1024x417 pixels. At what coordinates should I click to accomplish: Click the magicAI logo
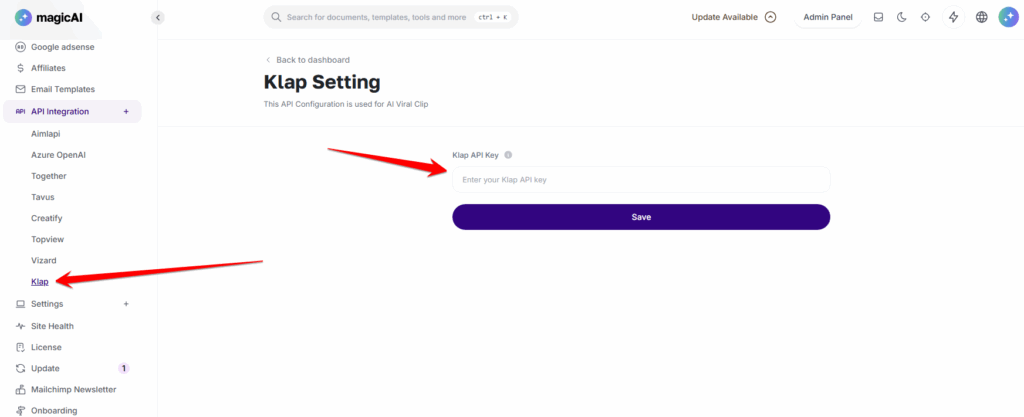point(49,18)
